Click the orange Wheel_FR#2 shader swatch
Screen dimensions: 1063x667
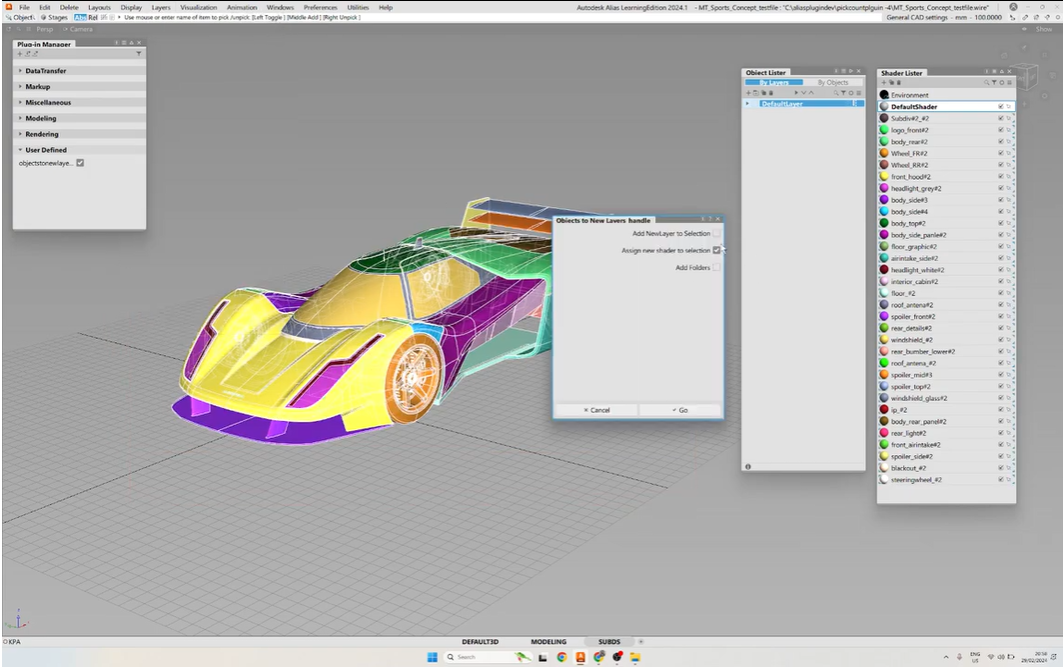point(884,153)
